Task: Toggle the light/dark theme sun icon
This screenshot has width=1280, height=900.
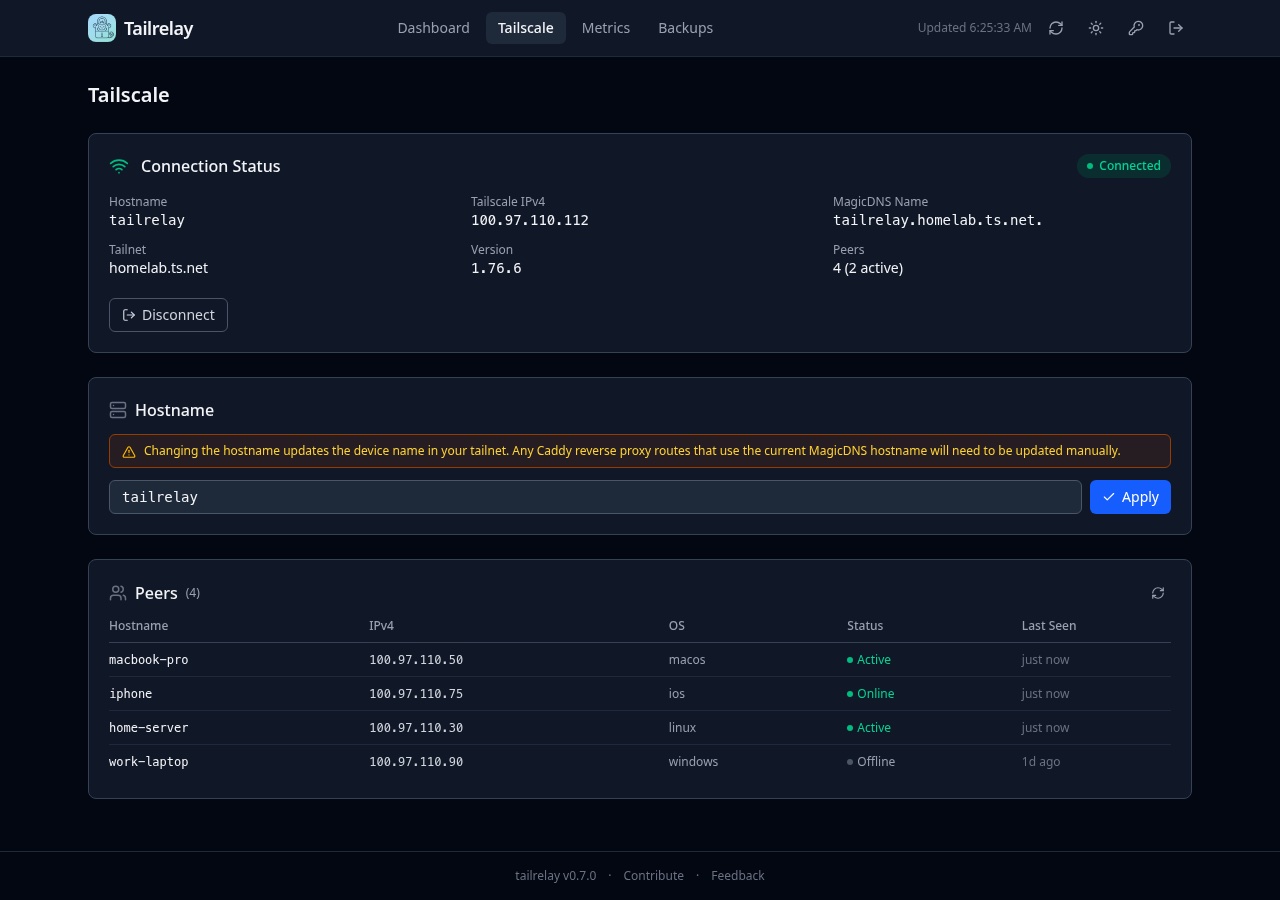Action: [x=1096, y=28]
